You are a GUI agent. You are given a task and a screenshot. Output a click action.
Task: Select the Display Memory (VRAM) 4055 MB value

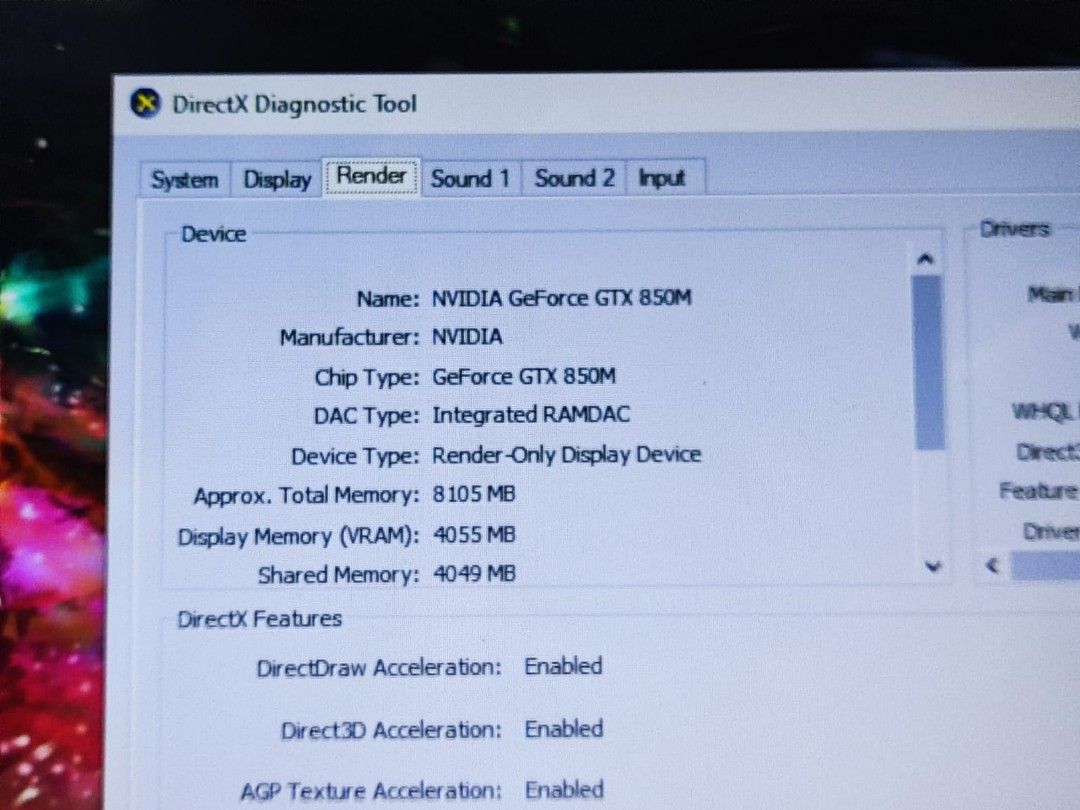pyautogui.click(x=477, y=535)
